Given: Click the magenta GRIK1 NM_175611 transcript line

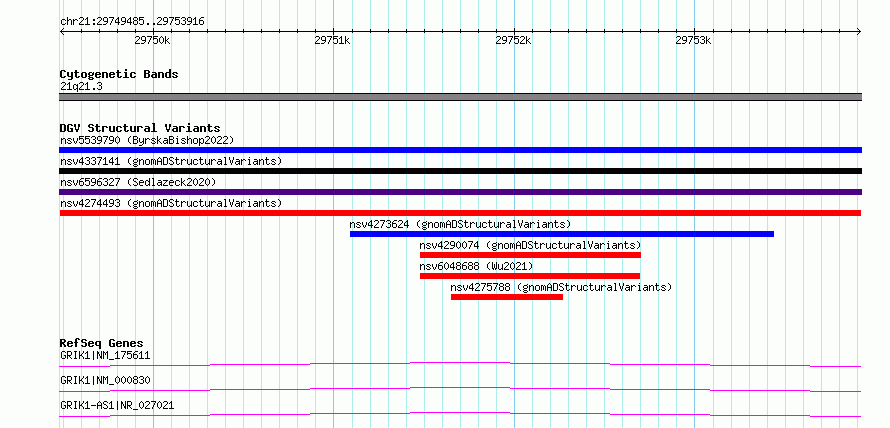Looking at the screenshot, I should 460,364.
